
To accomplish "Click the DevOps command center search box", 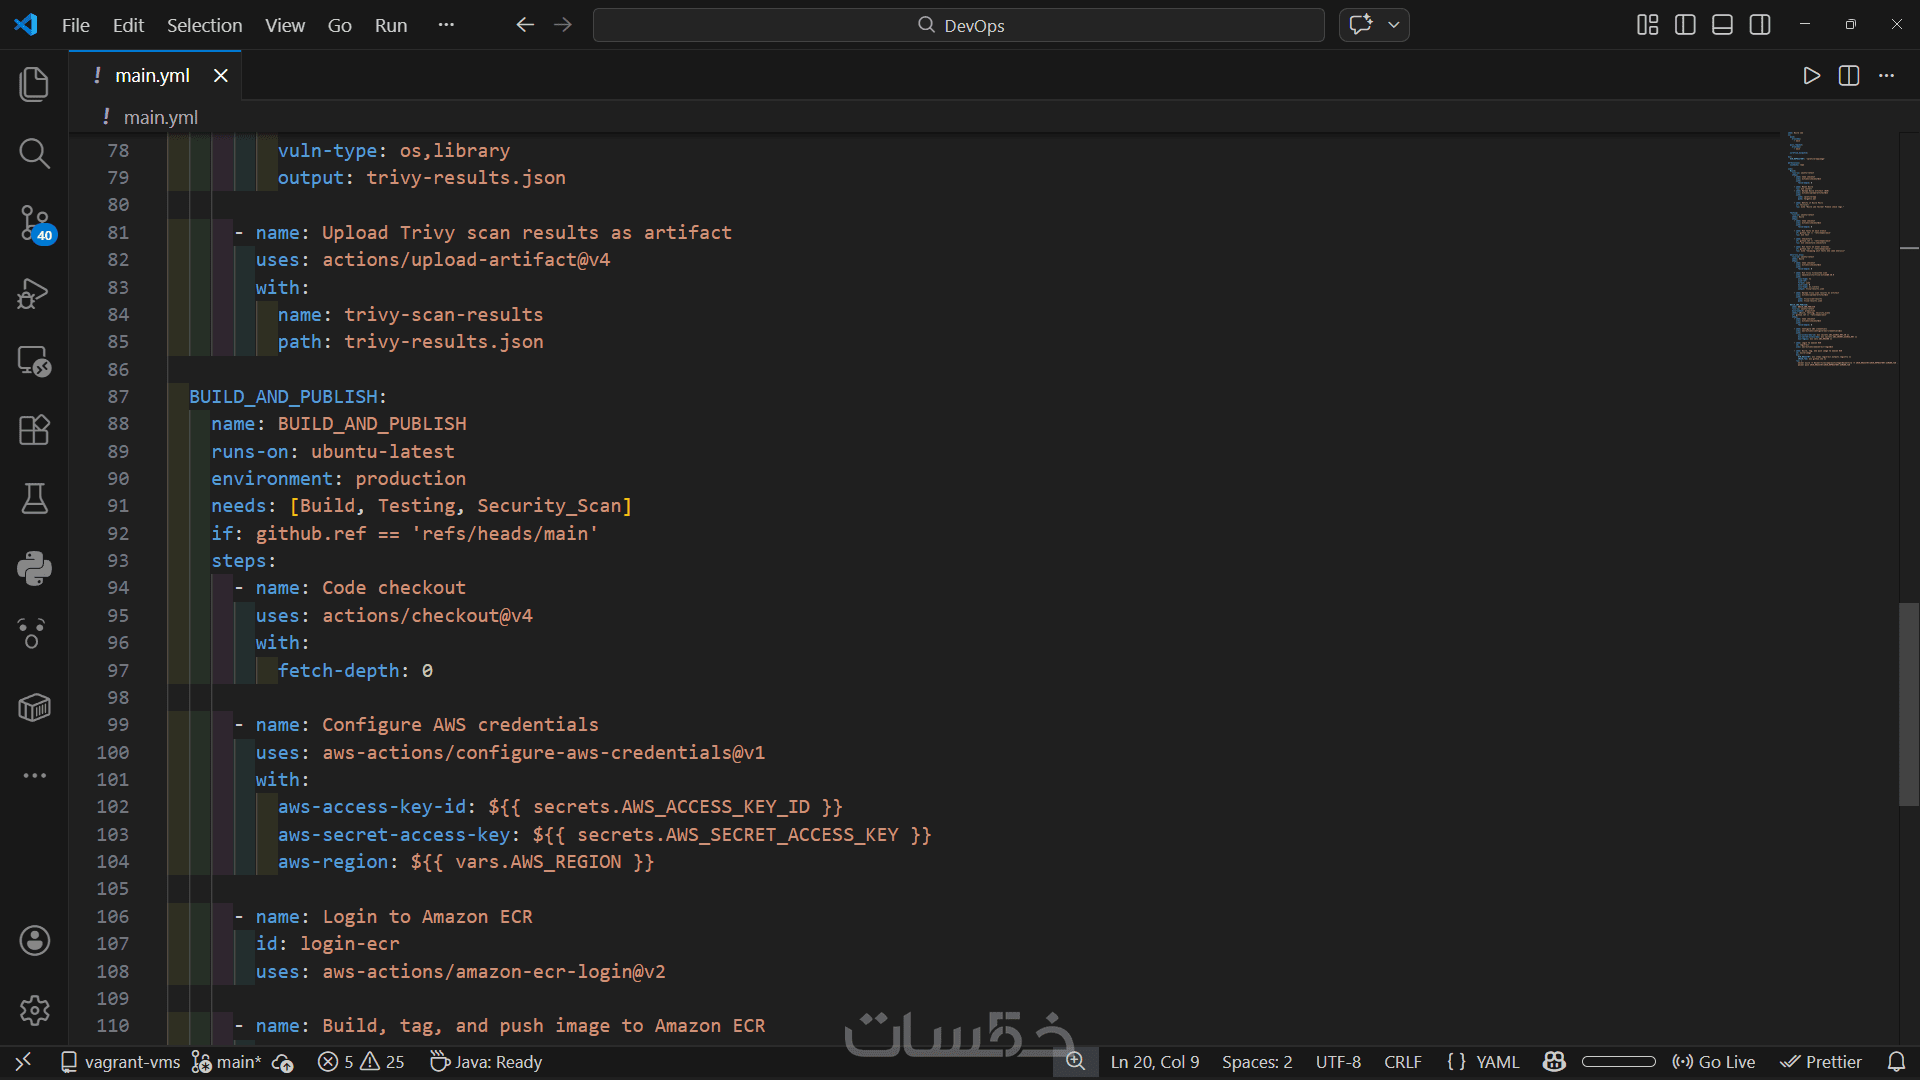I will (958, 25).
